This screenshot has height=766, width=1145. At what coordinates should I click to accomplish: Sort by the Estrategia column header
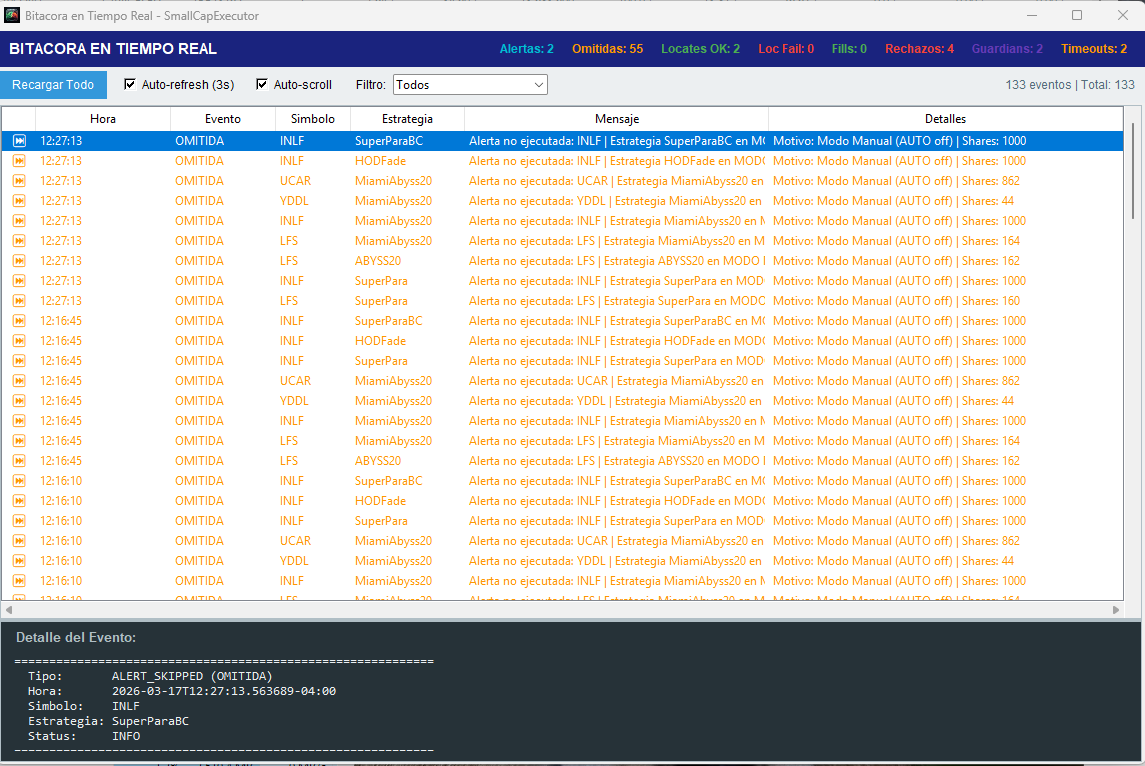coord(407,119)
